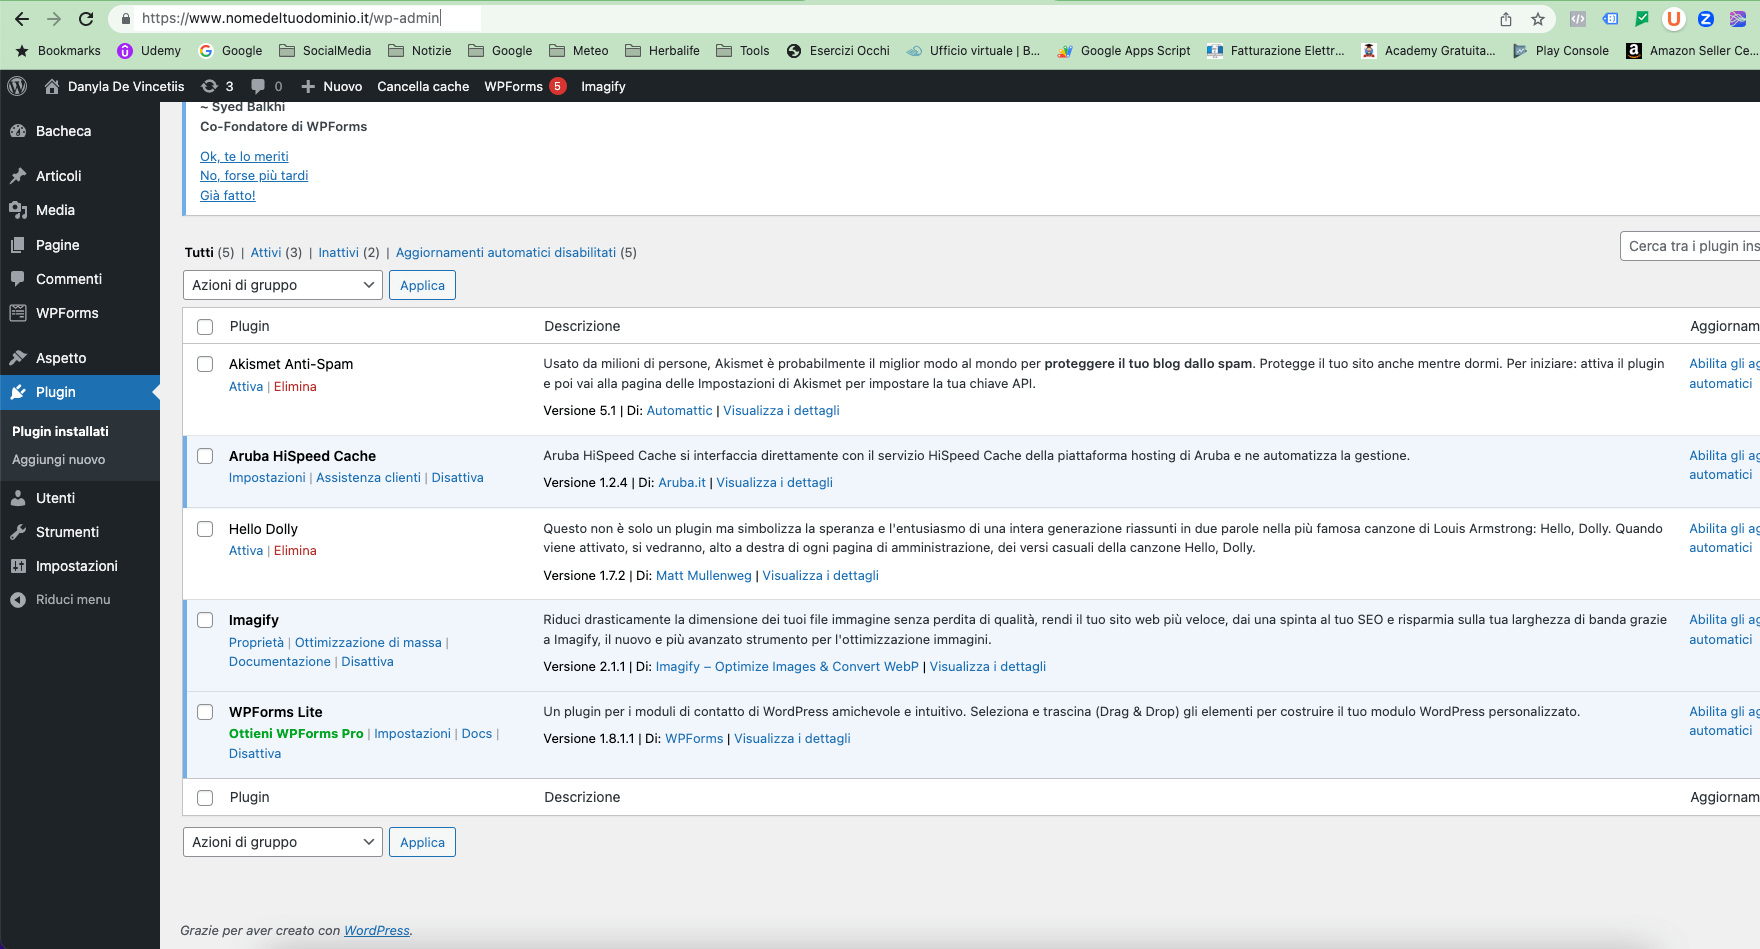
Task: Expand the Tools bookmarks folder
Action: 742,50
